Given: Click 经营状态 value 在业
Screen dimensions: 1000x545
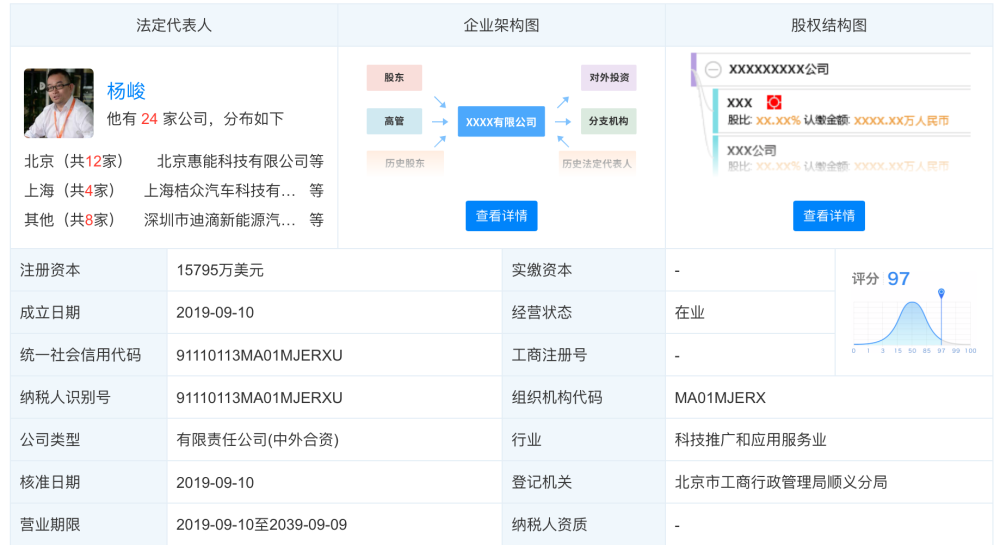Looking at the screenshot, I should (689, 312).
